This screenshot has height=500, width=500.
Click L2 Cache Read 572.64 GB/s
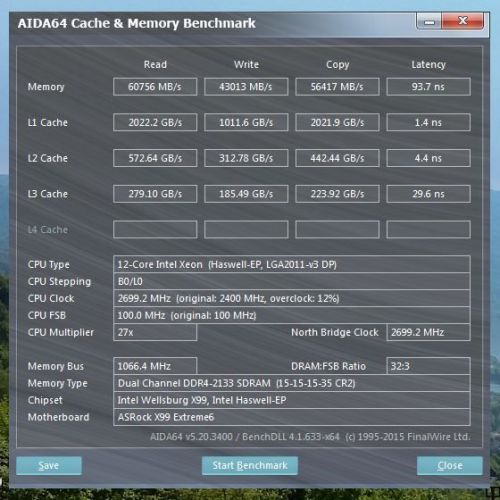click(155, 158)
